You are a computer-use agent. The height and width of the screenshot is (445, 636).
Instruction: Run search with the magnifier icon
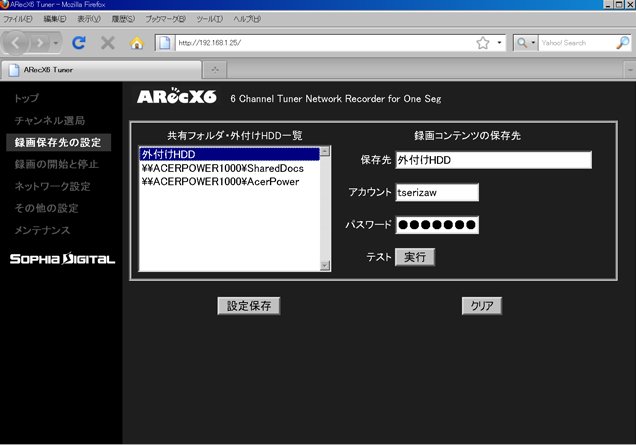[623, 43]
